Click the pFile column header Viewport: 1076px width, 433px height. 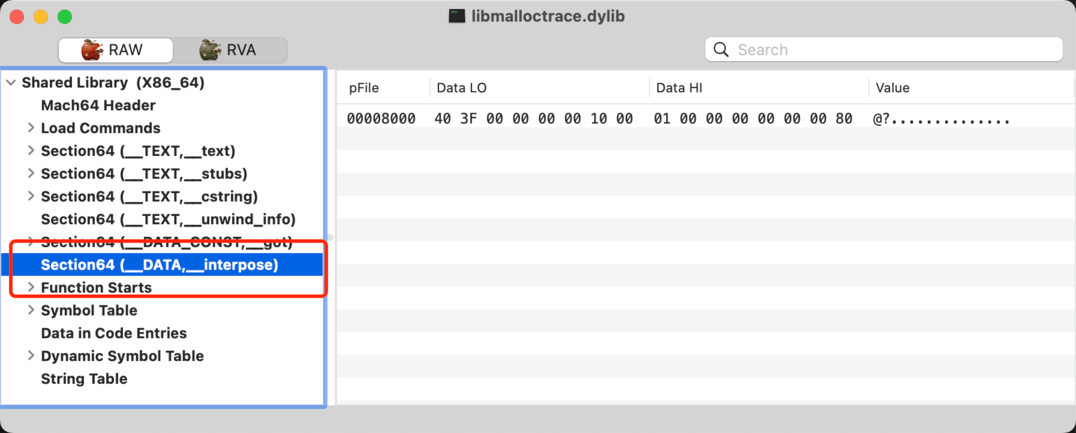[364, 88]
